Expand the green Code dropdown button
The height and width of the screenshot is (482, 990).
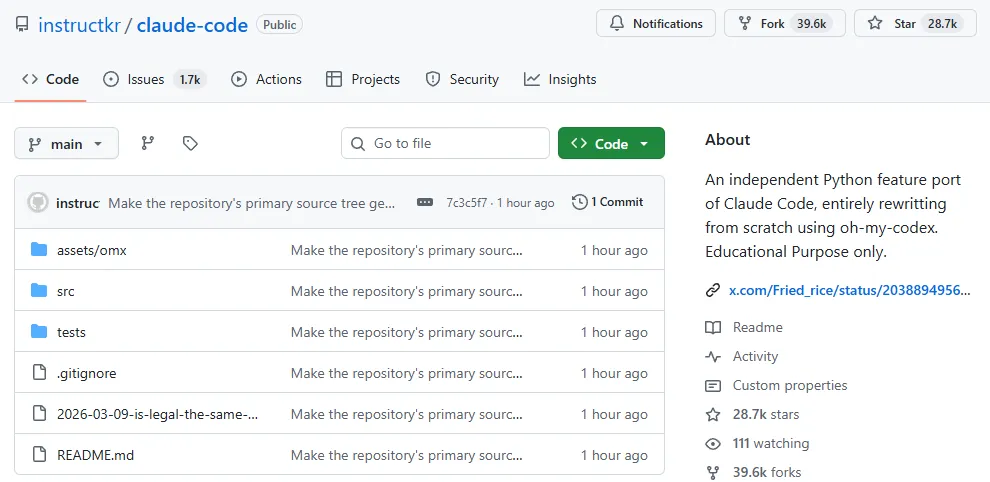(x=611, y=143)
